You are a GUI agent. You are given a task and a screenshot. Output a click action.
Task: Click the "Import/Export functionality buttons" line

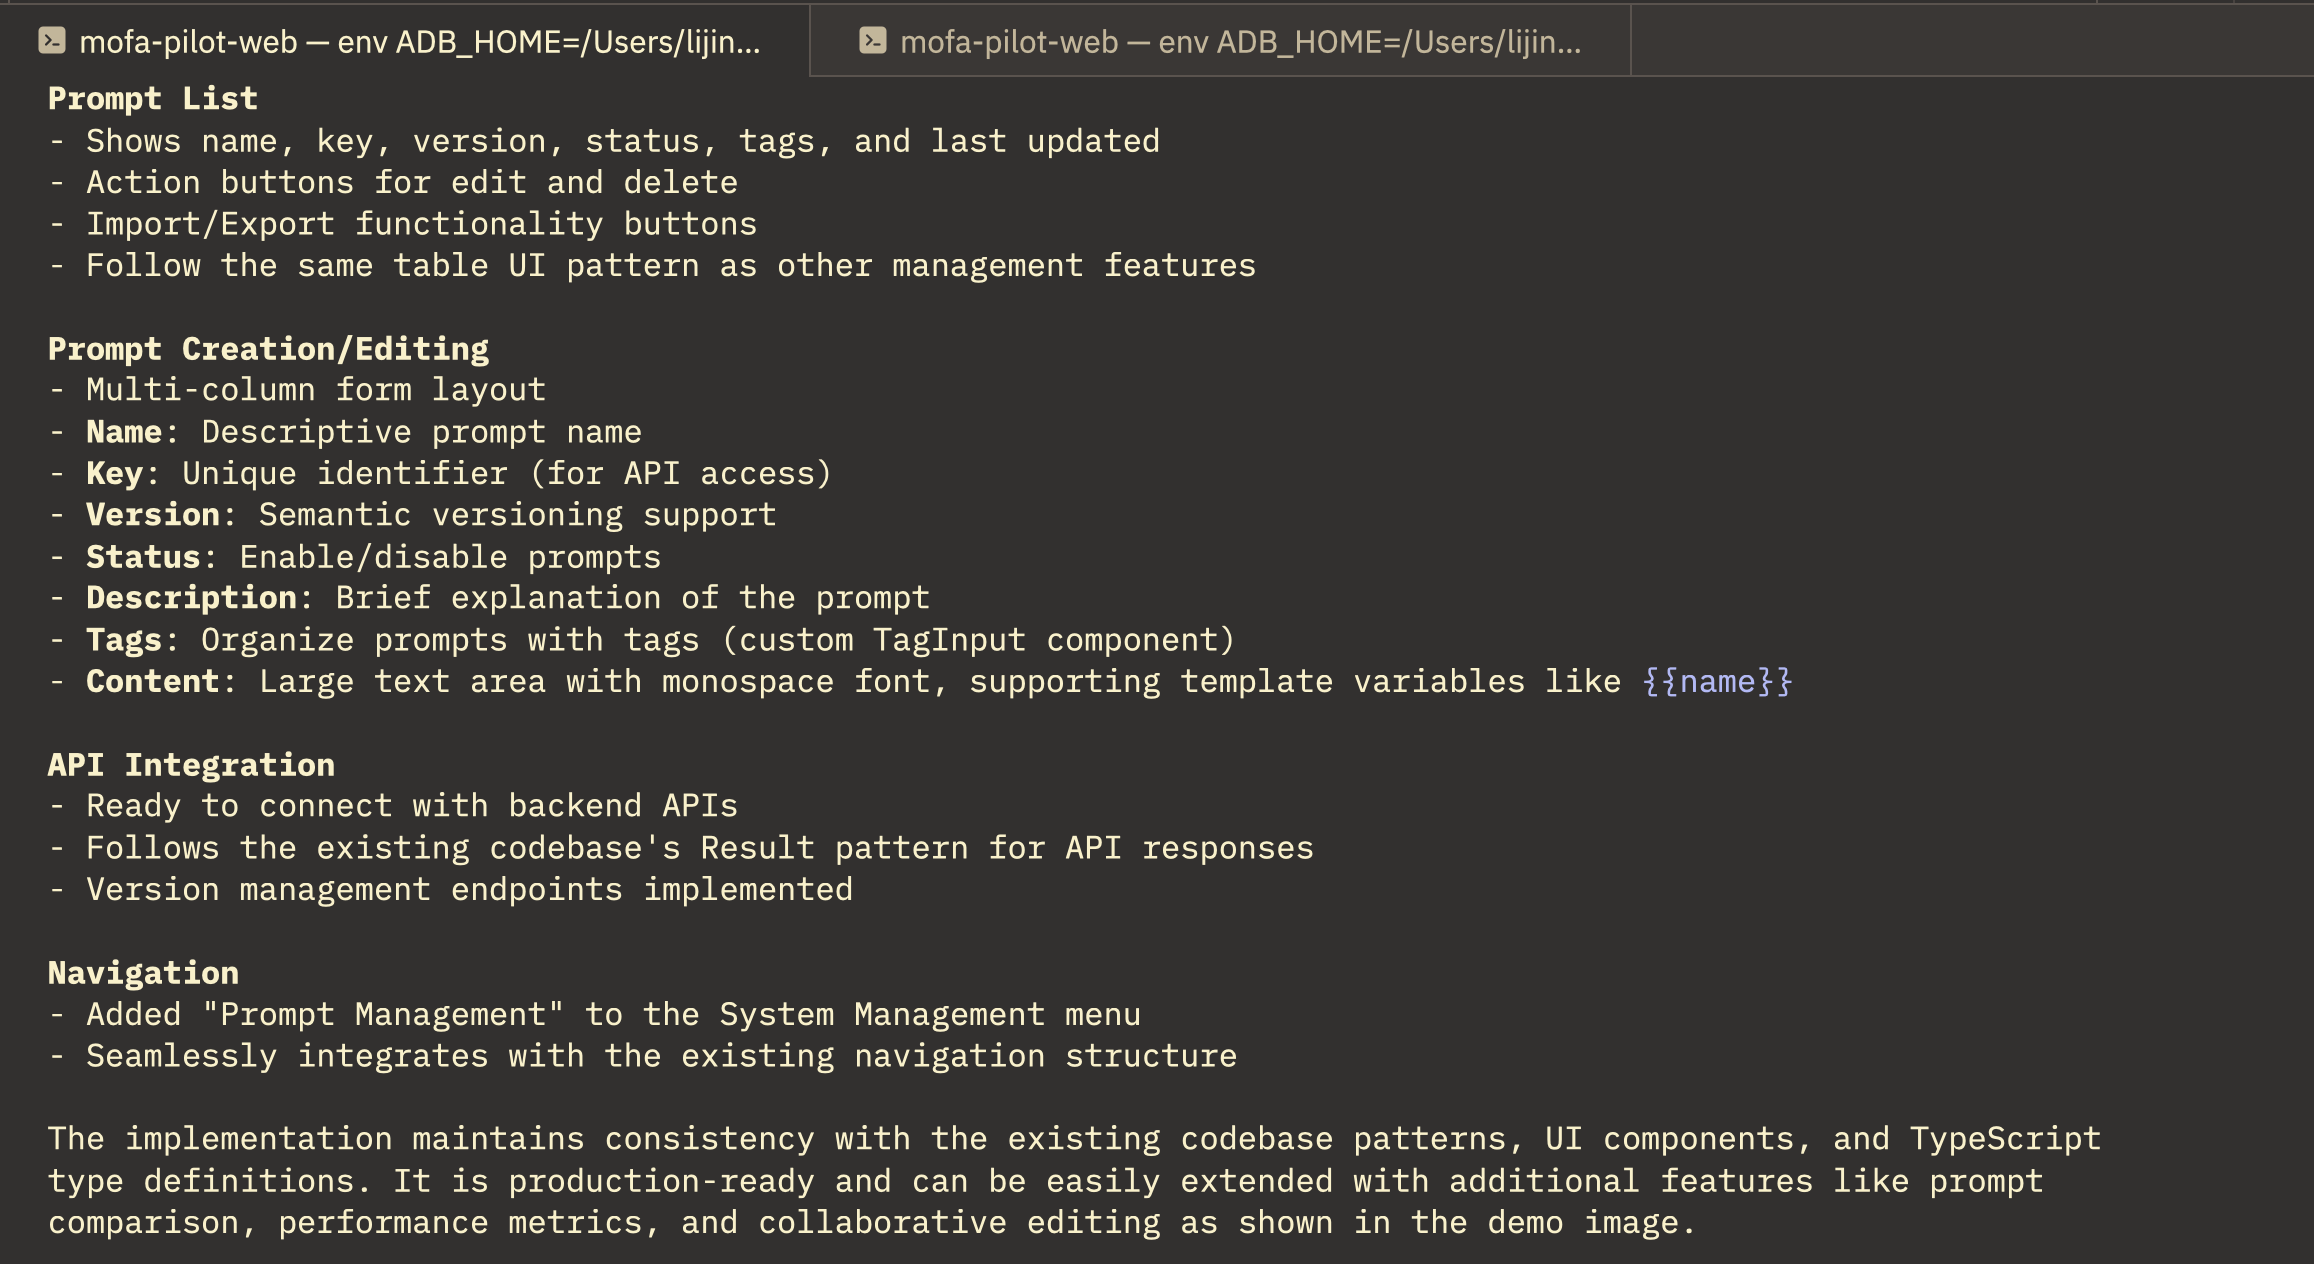(421, 224)
